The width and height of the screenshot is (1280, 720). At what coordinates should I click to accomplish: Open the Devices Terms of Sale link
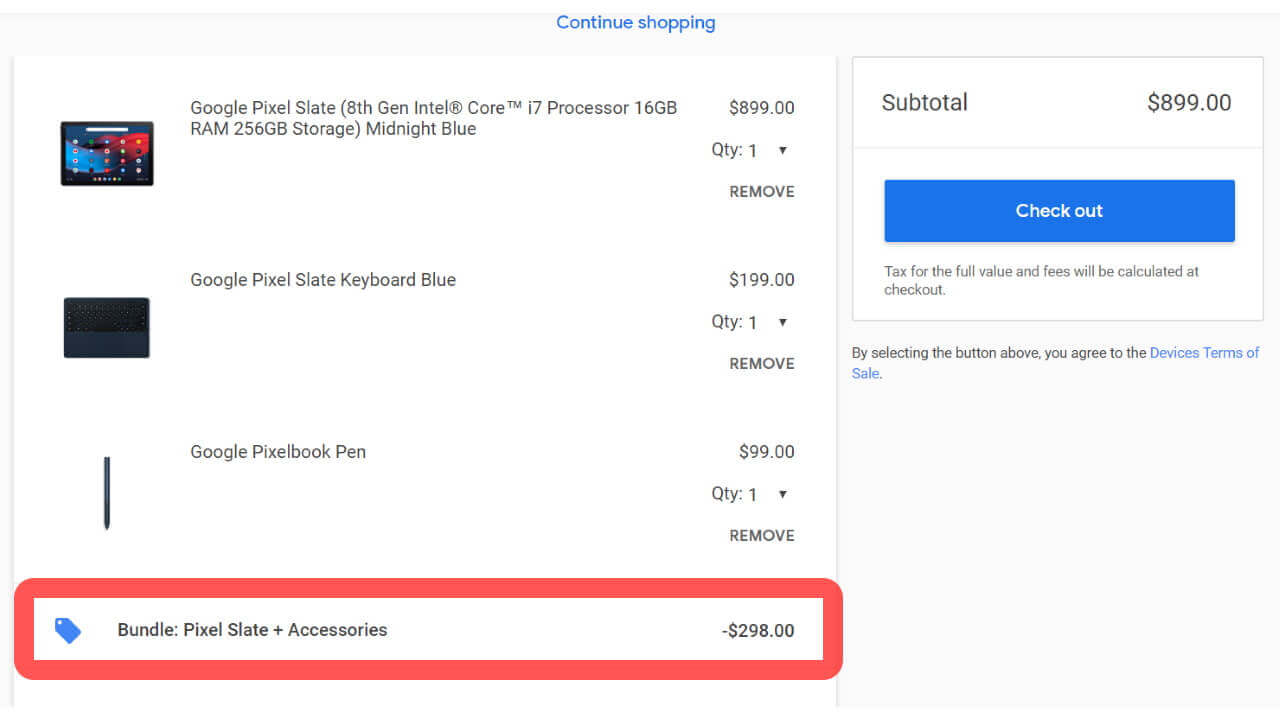pos(1204,353)
